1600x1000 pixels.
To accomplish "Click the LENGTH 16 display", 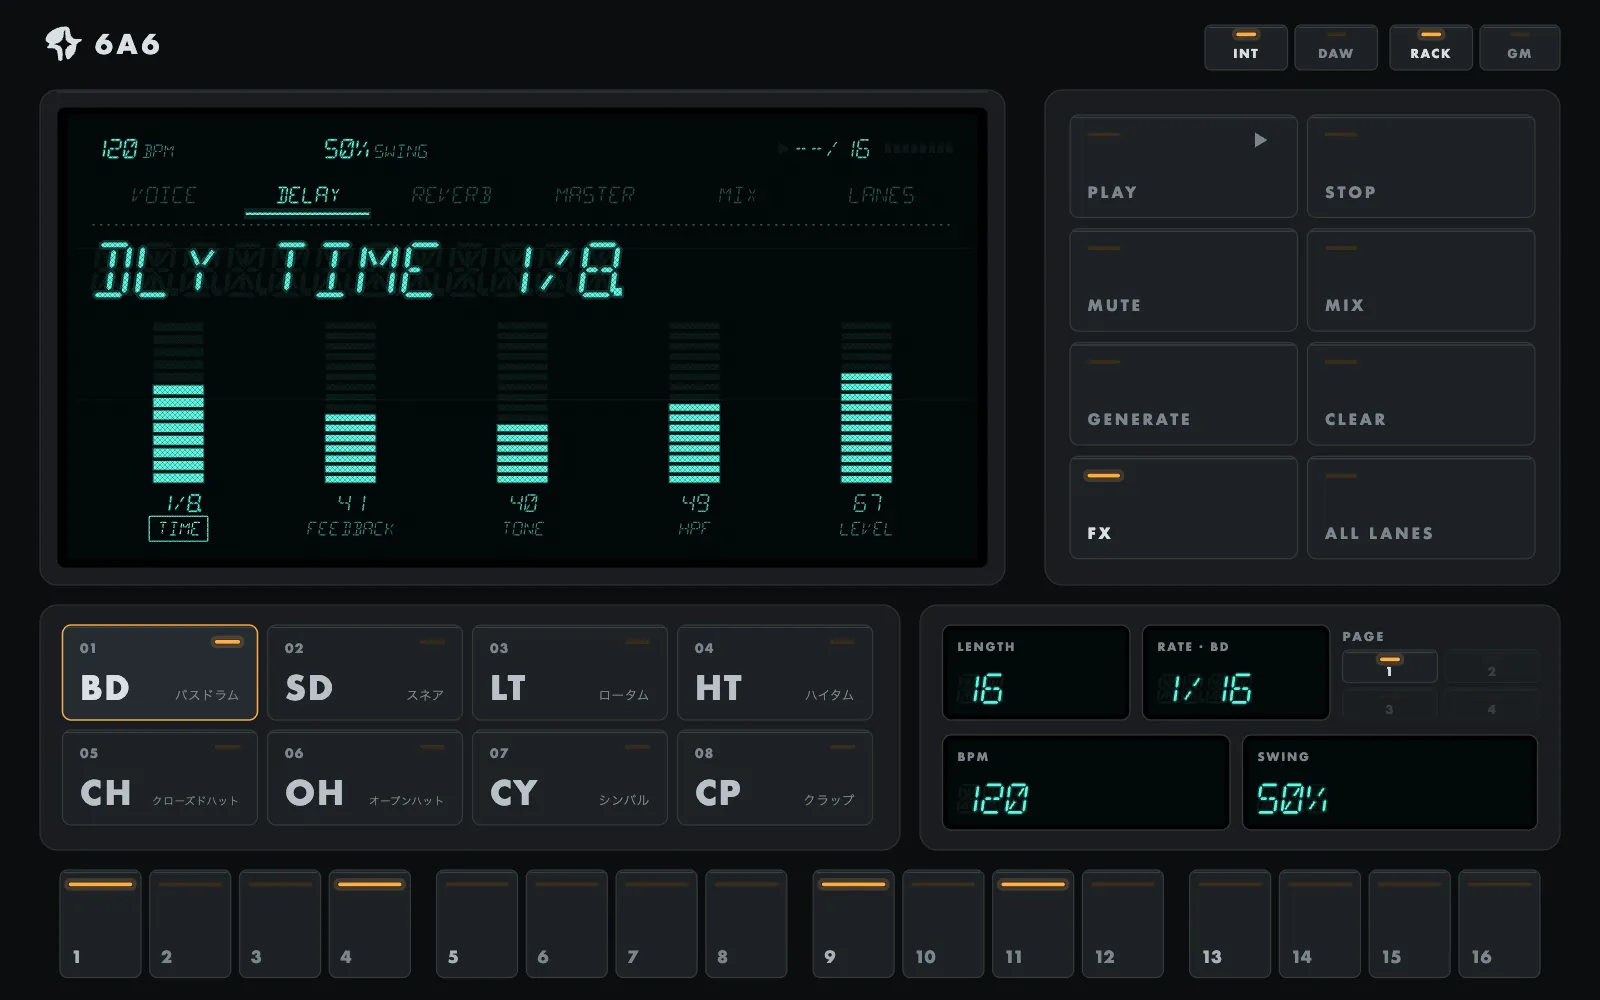I will (1036, 673).
